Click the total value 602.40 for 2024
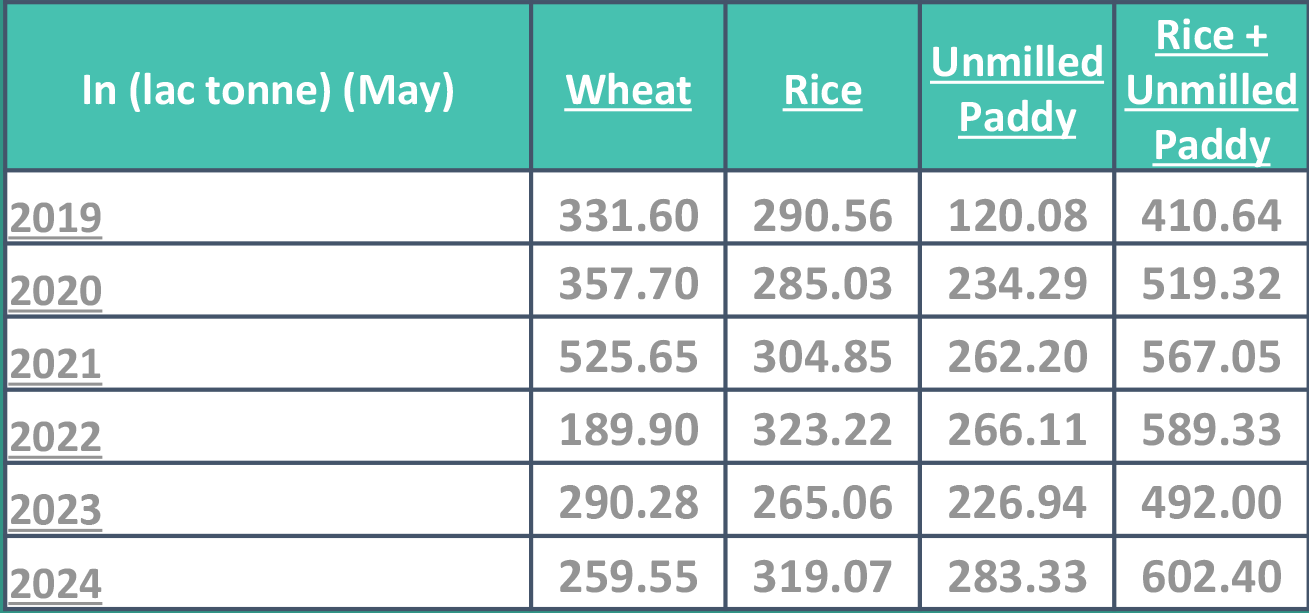This screenshot has width=1309, height=613. pos(1211,577)
